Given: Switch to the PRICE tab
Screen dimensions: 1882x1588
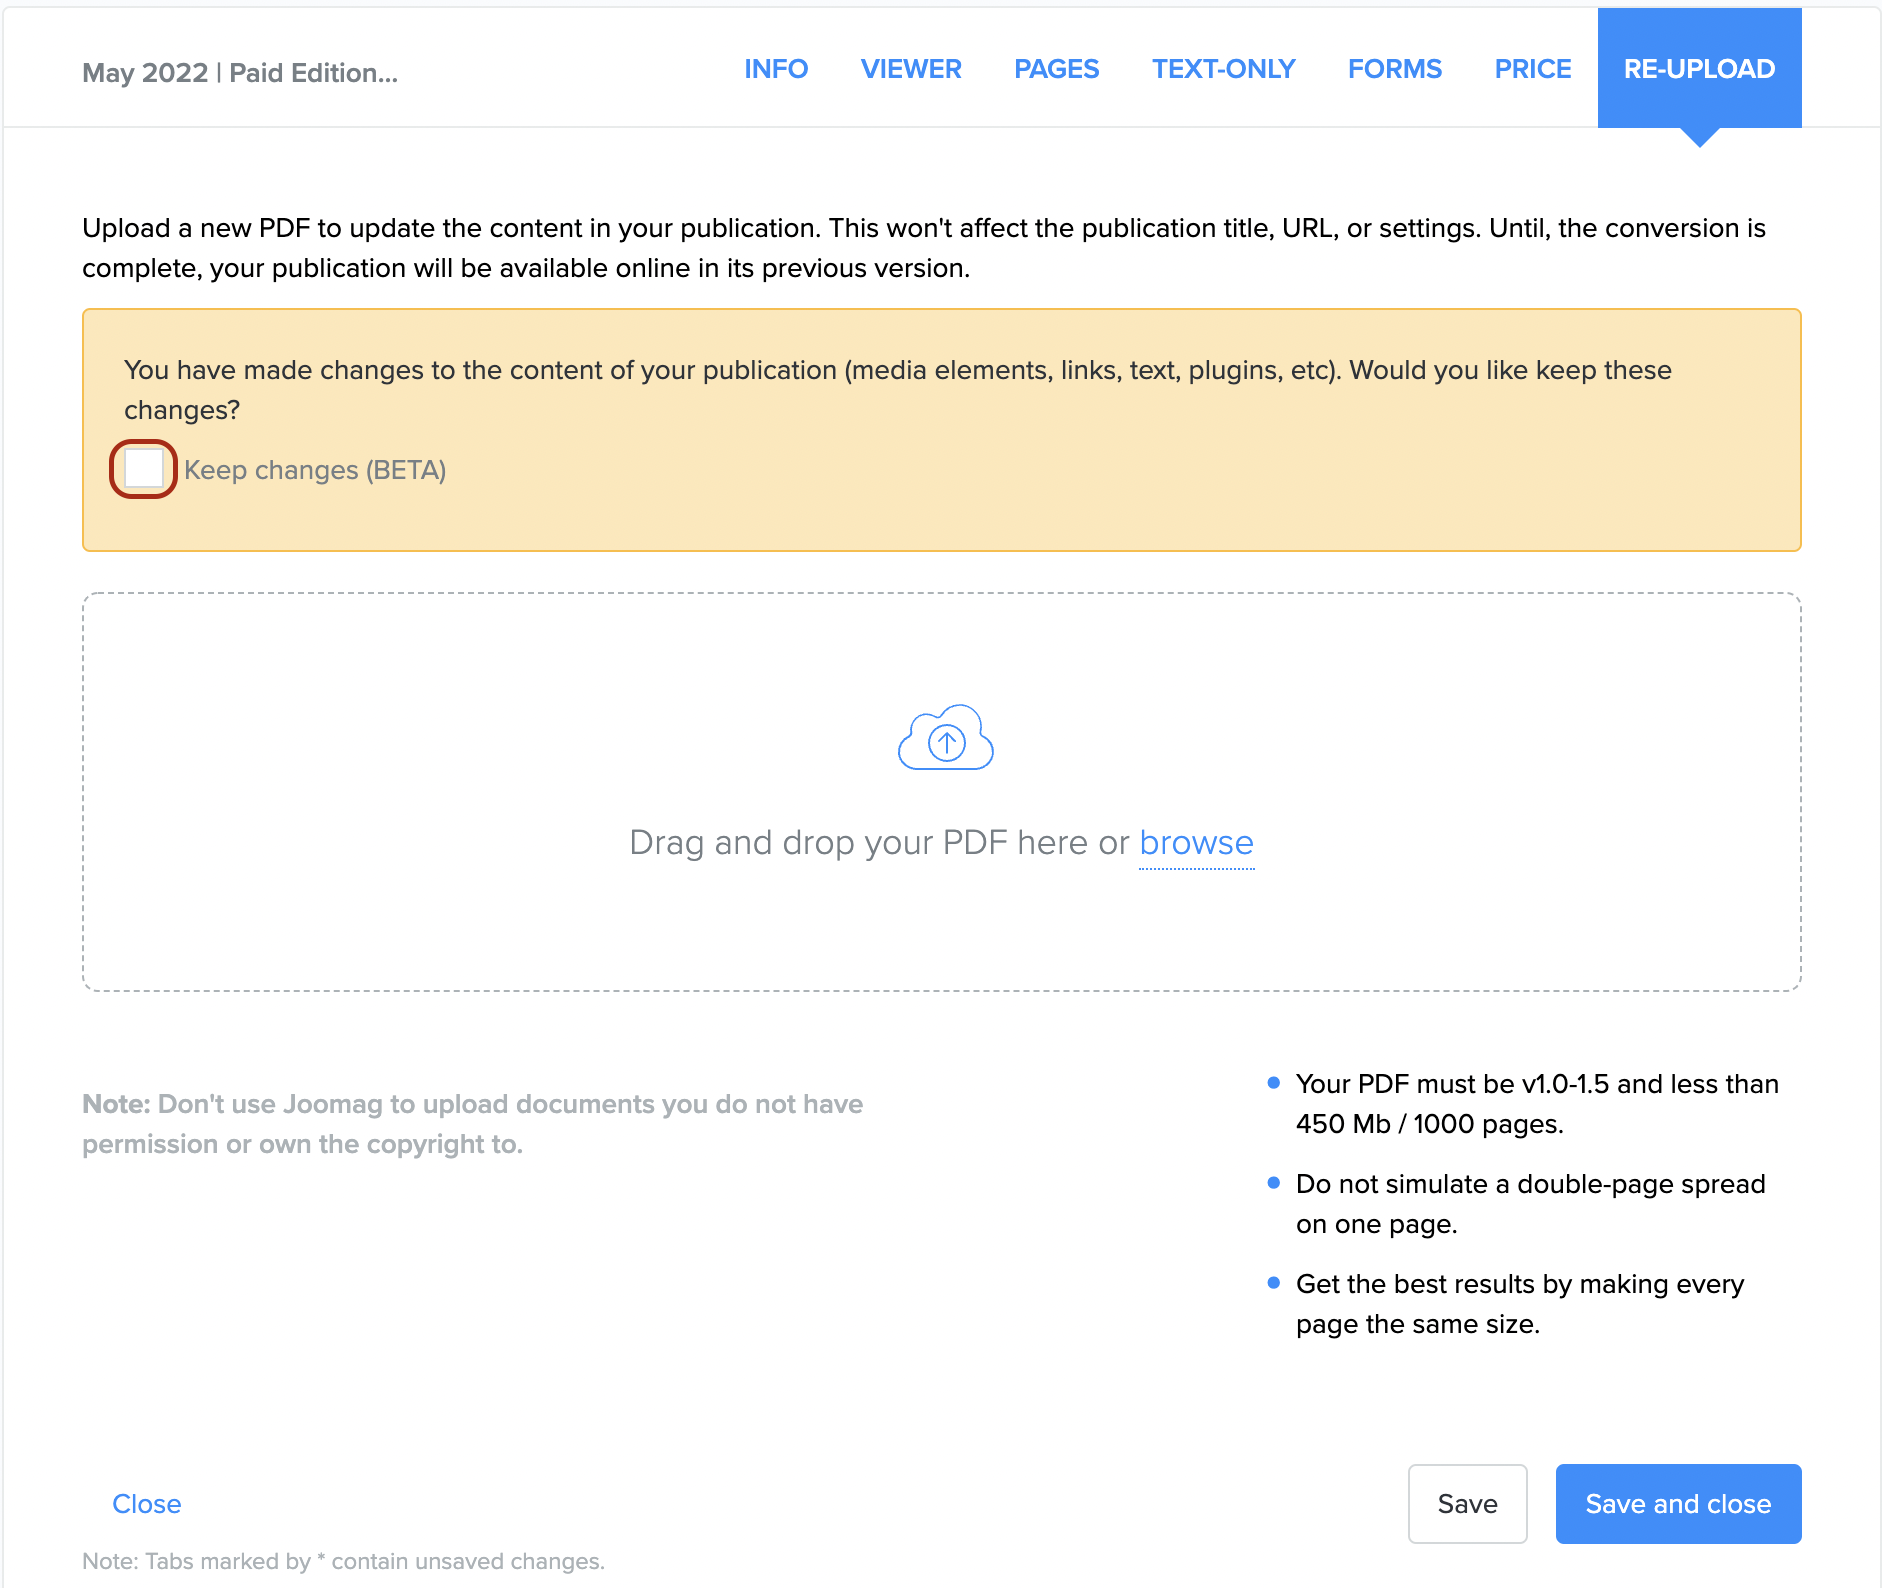Looking at the screenshot, I should [1532, 69].
